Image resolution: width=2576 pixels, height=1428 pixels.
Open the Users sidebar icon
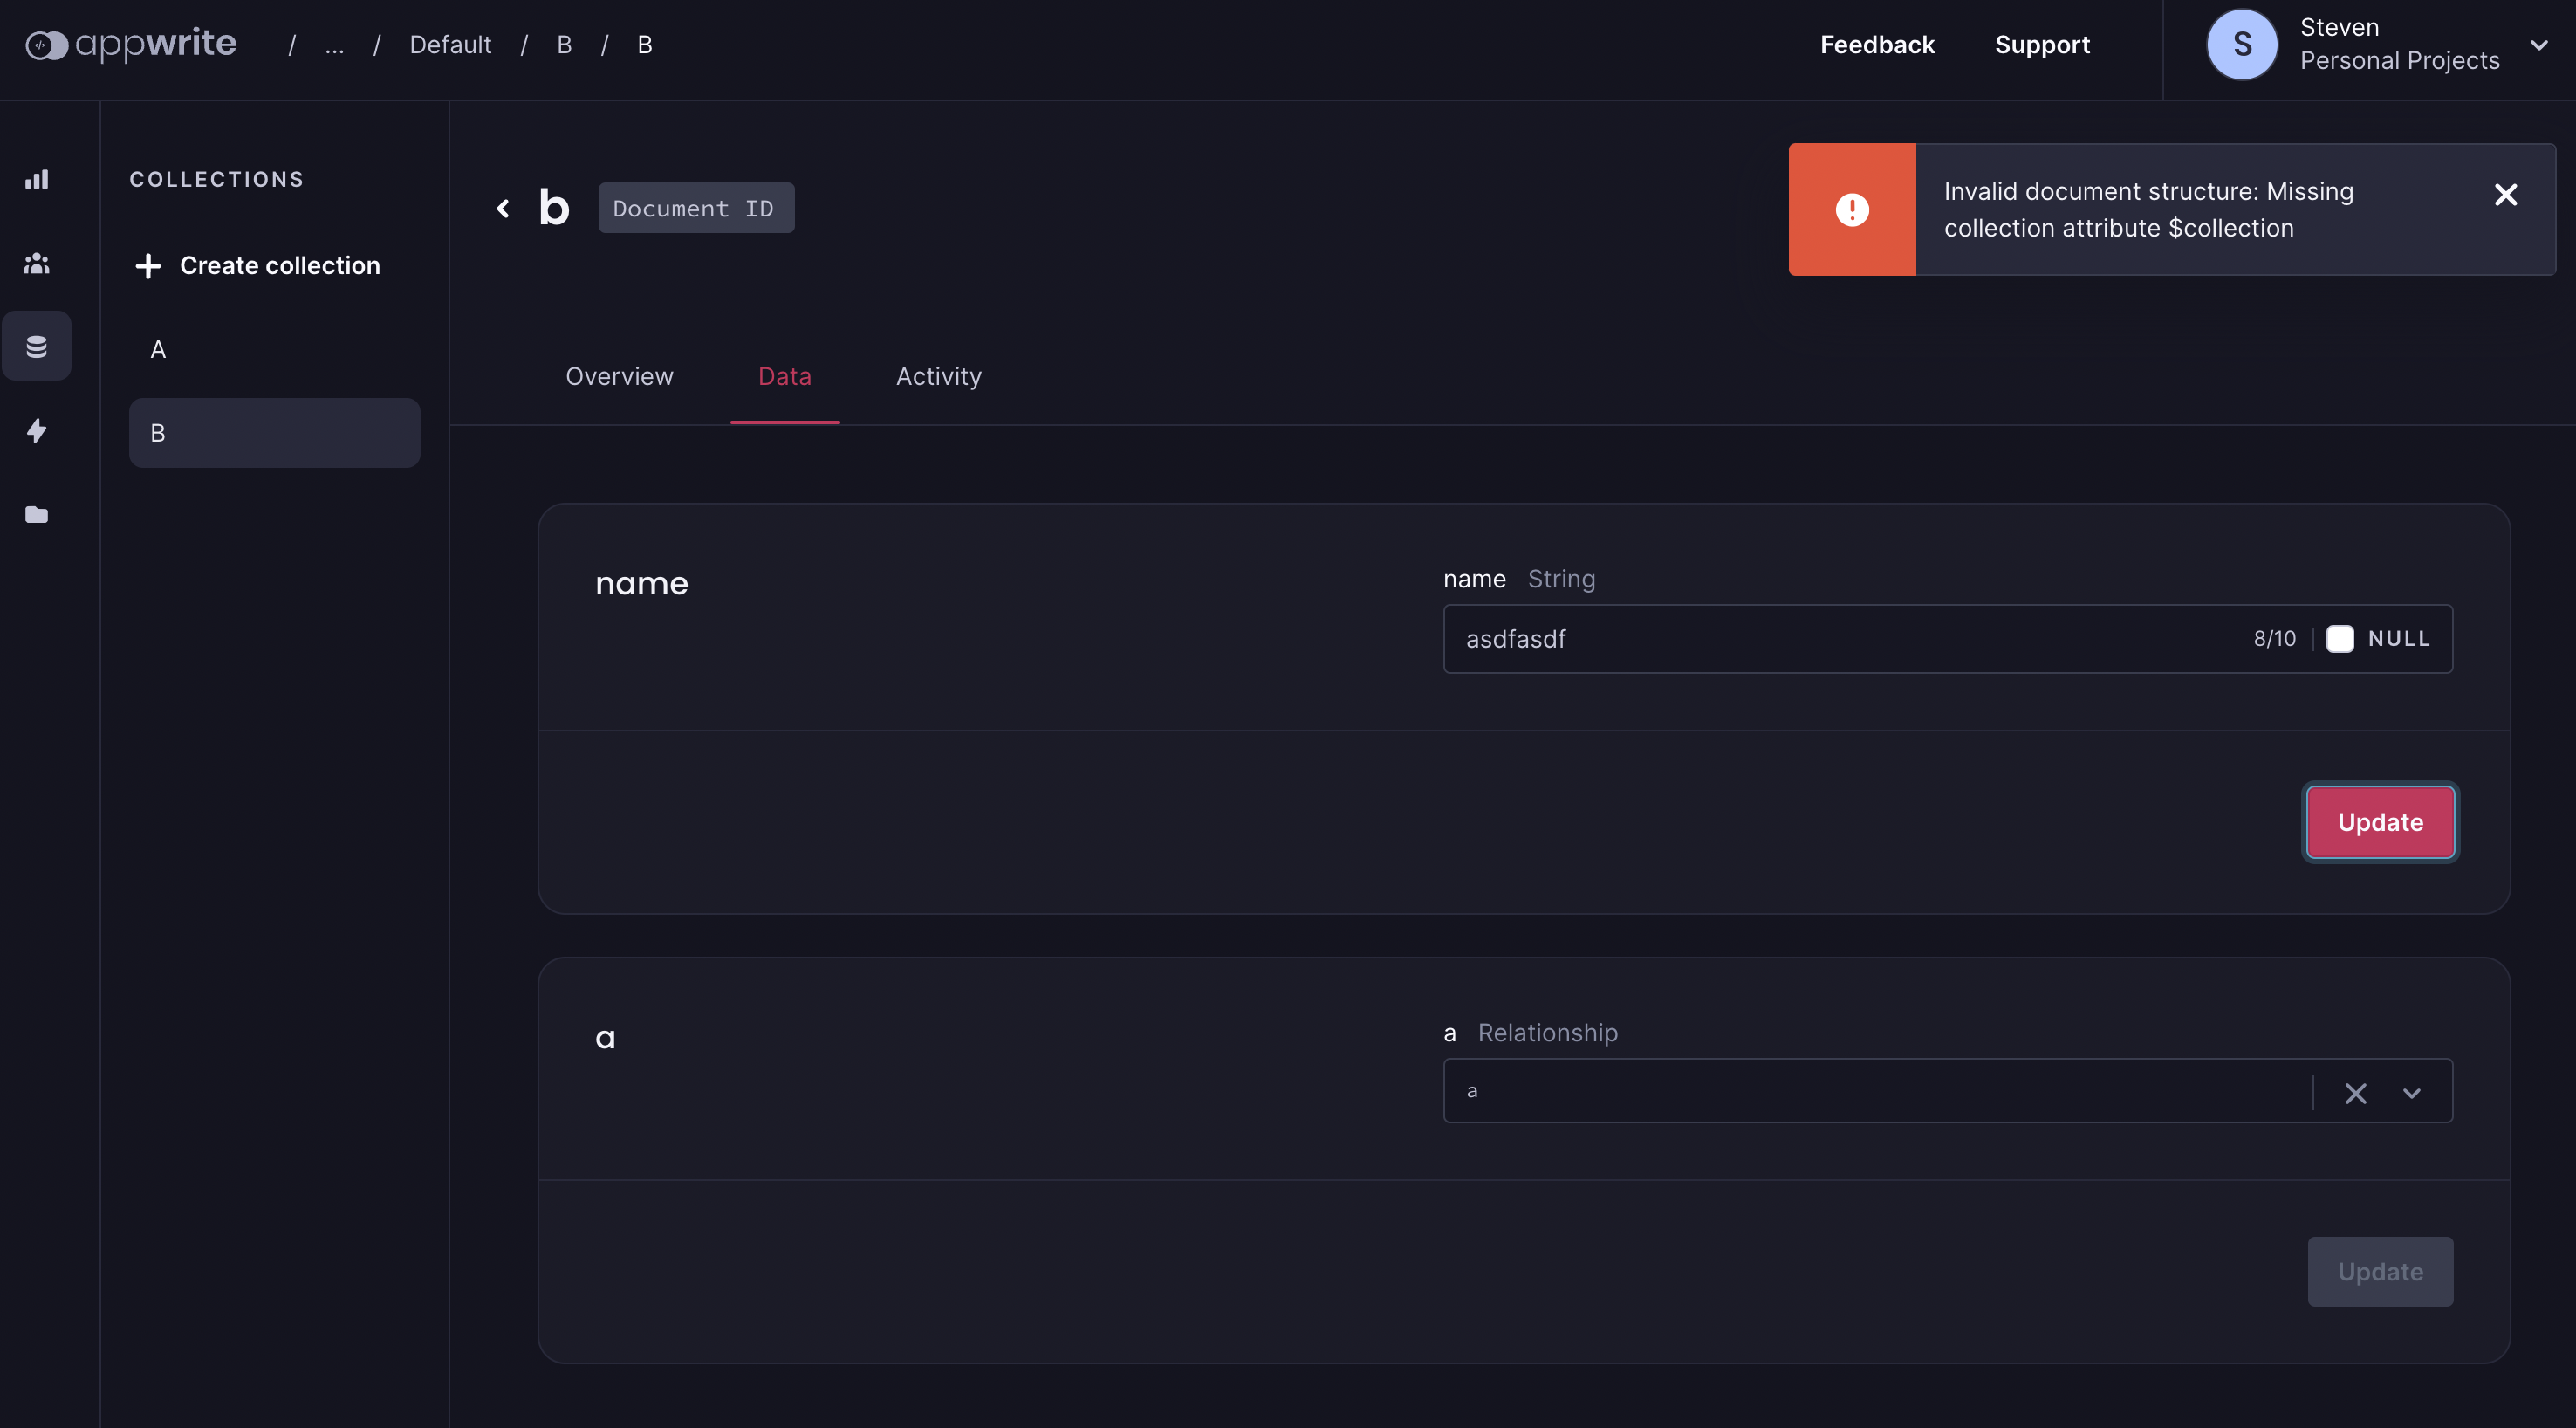37,263
